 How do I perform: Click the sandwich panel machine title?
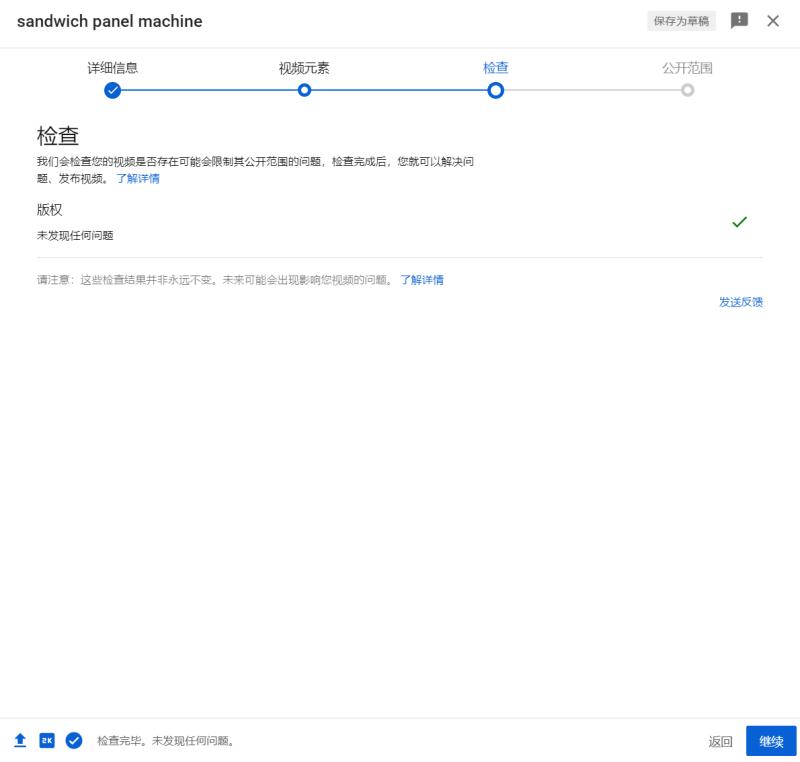(110, 21)
